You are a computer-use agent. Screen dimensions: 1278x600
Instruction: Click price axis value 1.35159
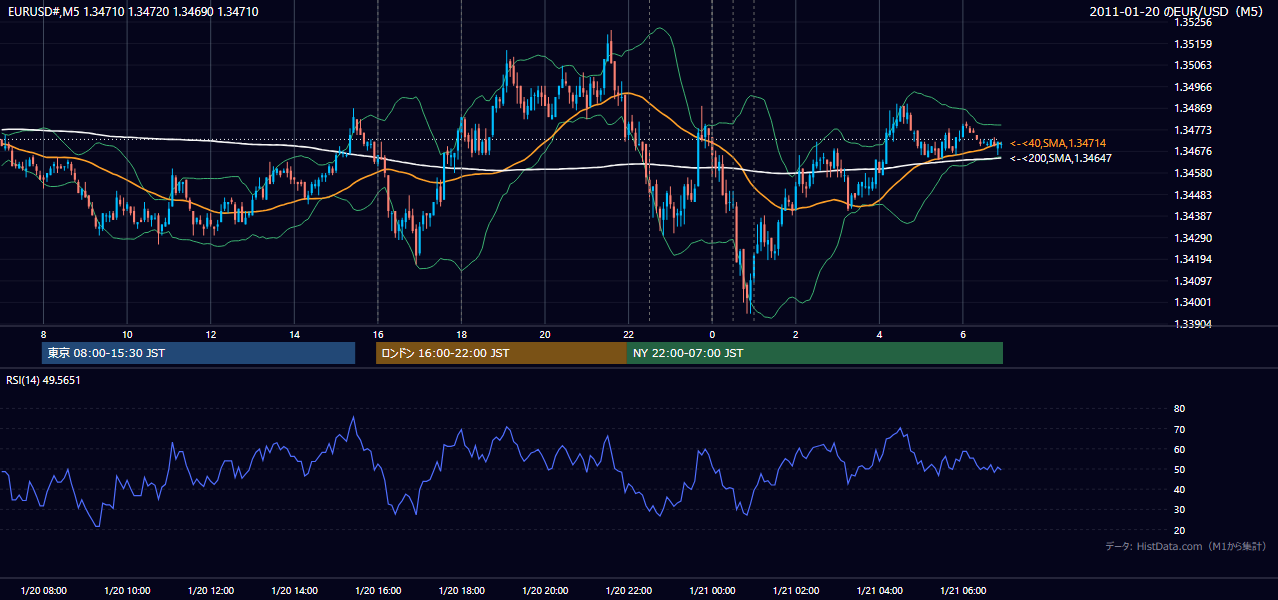tap(1192, 44)
